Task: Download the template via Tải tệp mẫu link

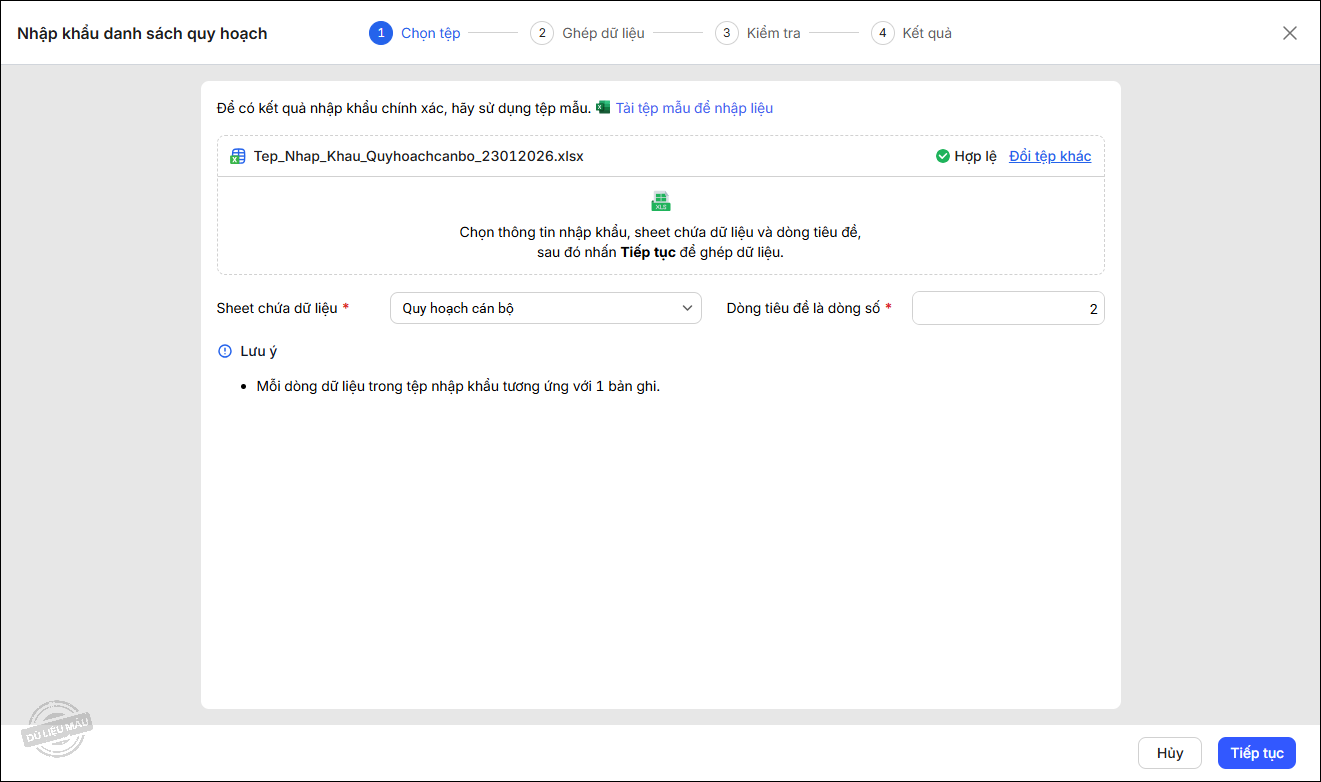Action: click(x=694, y=108)
